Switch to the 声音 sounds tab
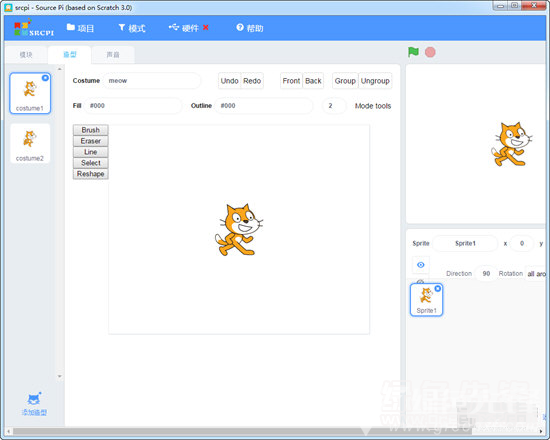The image size is (550, 440). (x=113, y=55)
